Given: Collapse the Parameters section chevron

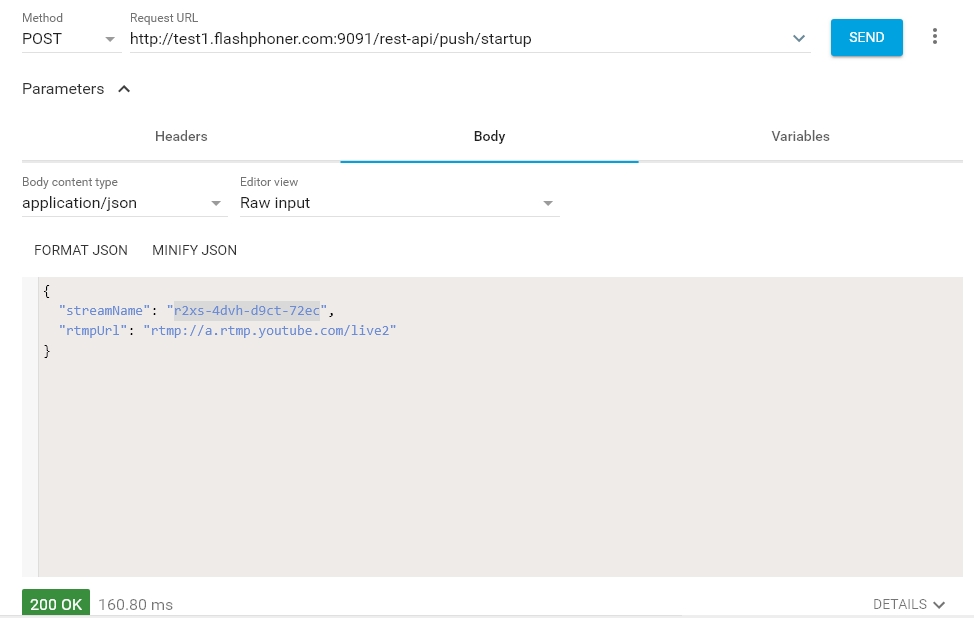Looking at the screenshot, I should tap(124, 89).
